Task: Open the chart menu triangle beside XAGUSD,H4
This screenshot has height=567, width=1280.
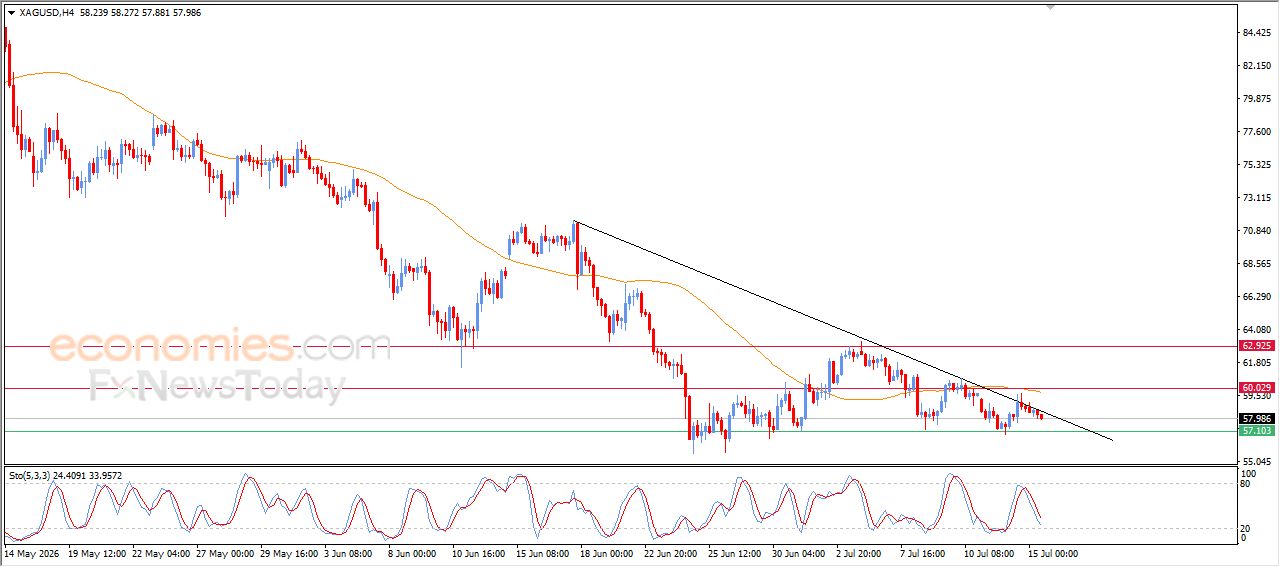Action: [x=11, y=13]
